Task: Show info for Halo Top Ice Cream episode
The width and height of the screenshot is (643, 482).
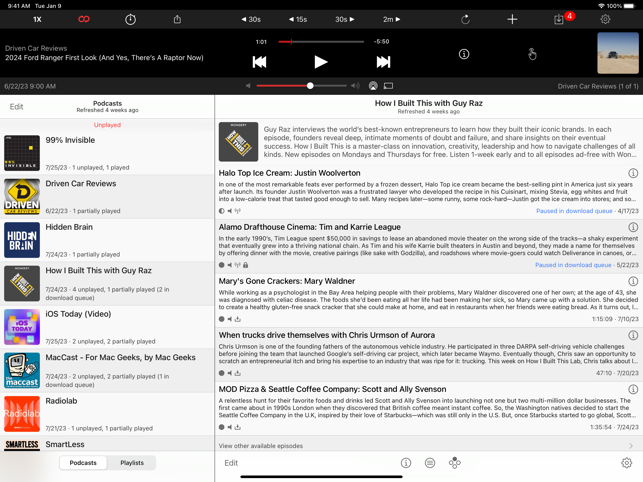Action: (x=633, y=173)
